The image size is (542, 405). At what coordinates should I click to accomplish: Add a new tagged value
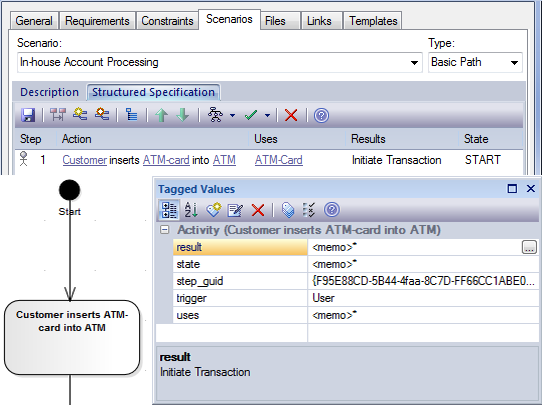pos(214,210)
